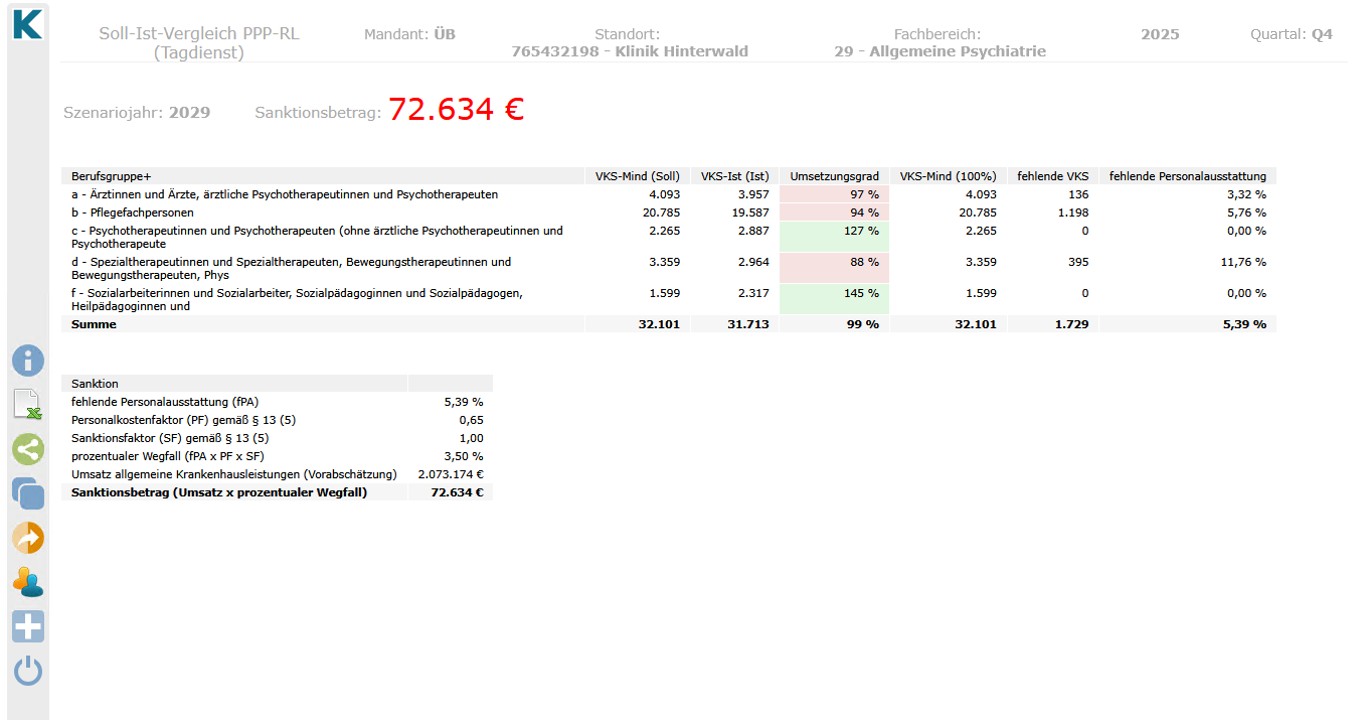Click the overlapping squares duplicate icon

28,494
